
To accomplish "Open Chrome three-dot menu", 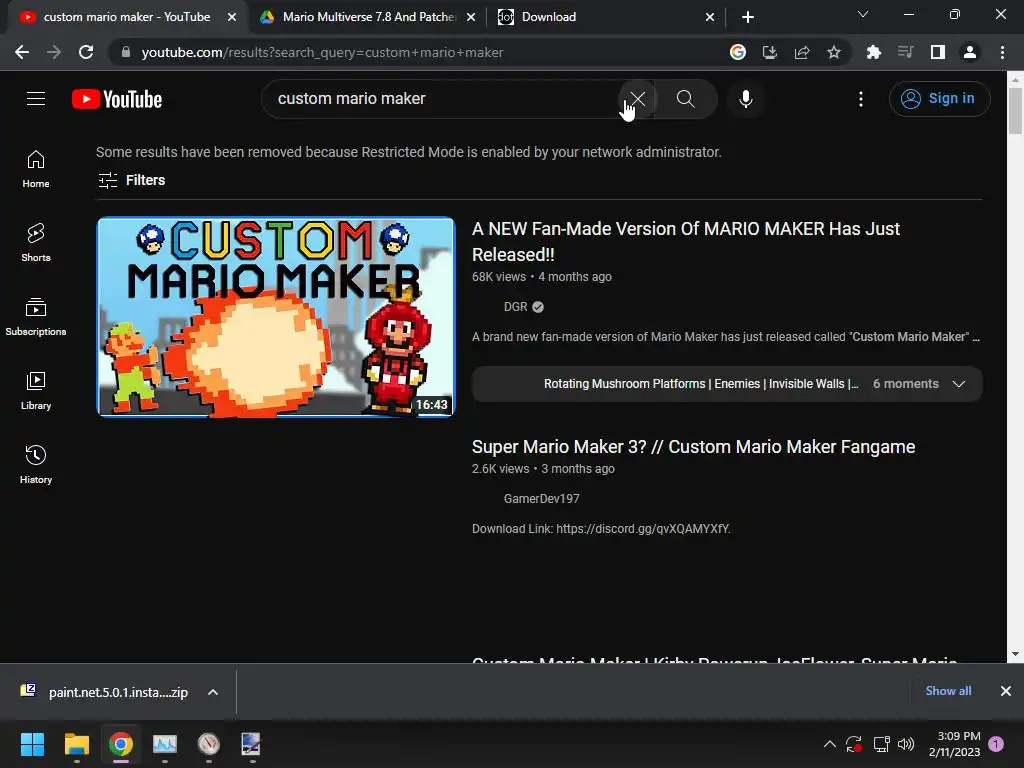I will coord(1002,52).
